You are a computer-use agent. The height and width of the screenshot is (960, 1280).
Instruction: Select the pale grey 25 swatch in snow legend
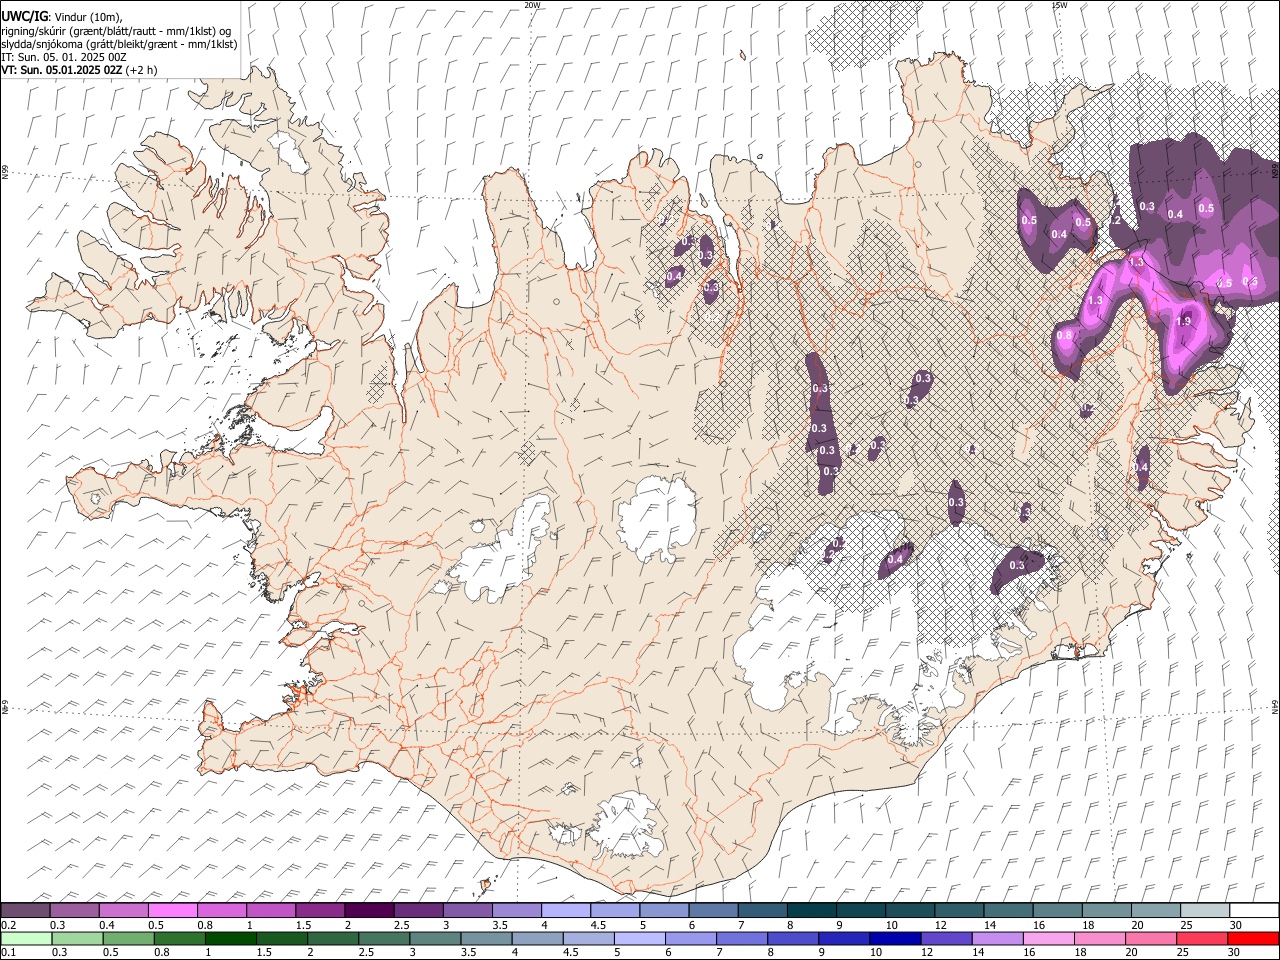(1205, 910)
